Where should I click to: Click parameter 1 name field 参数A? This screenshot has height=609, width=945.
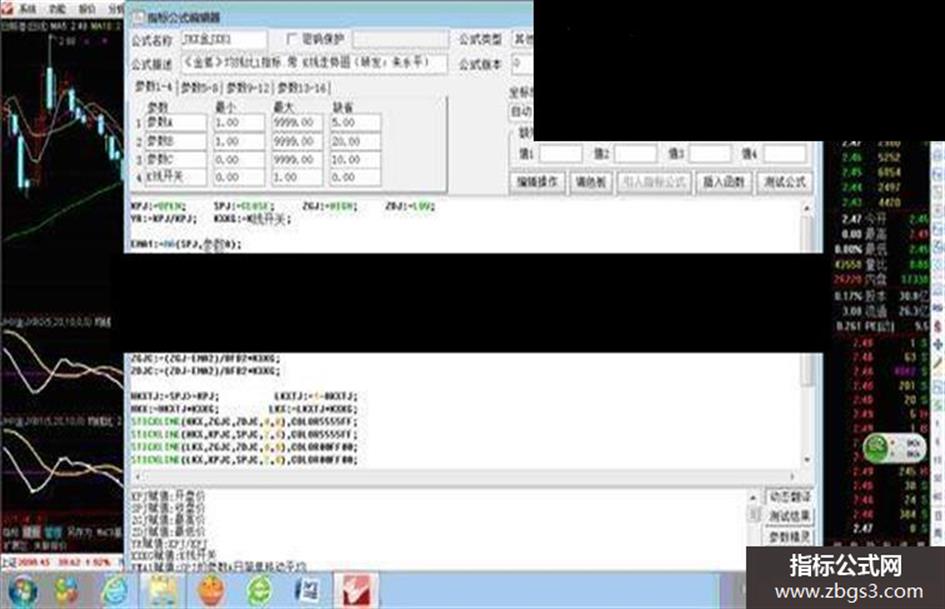click(176, 122)
